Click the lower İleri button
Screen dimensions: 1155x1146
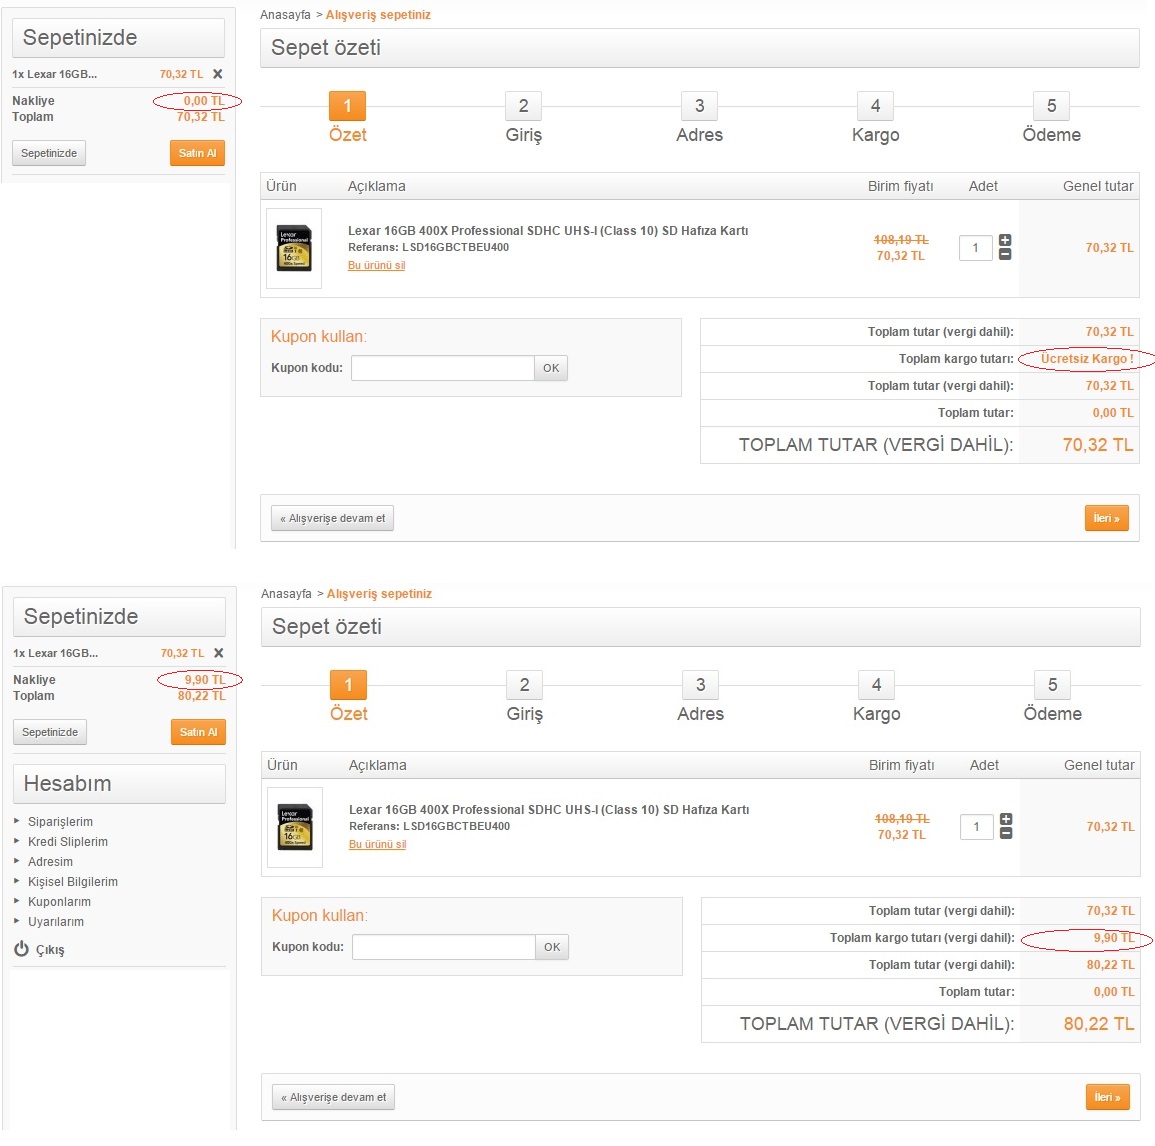pos(1107,1097)
